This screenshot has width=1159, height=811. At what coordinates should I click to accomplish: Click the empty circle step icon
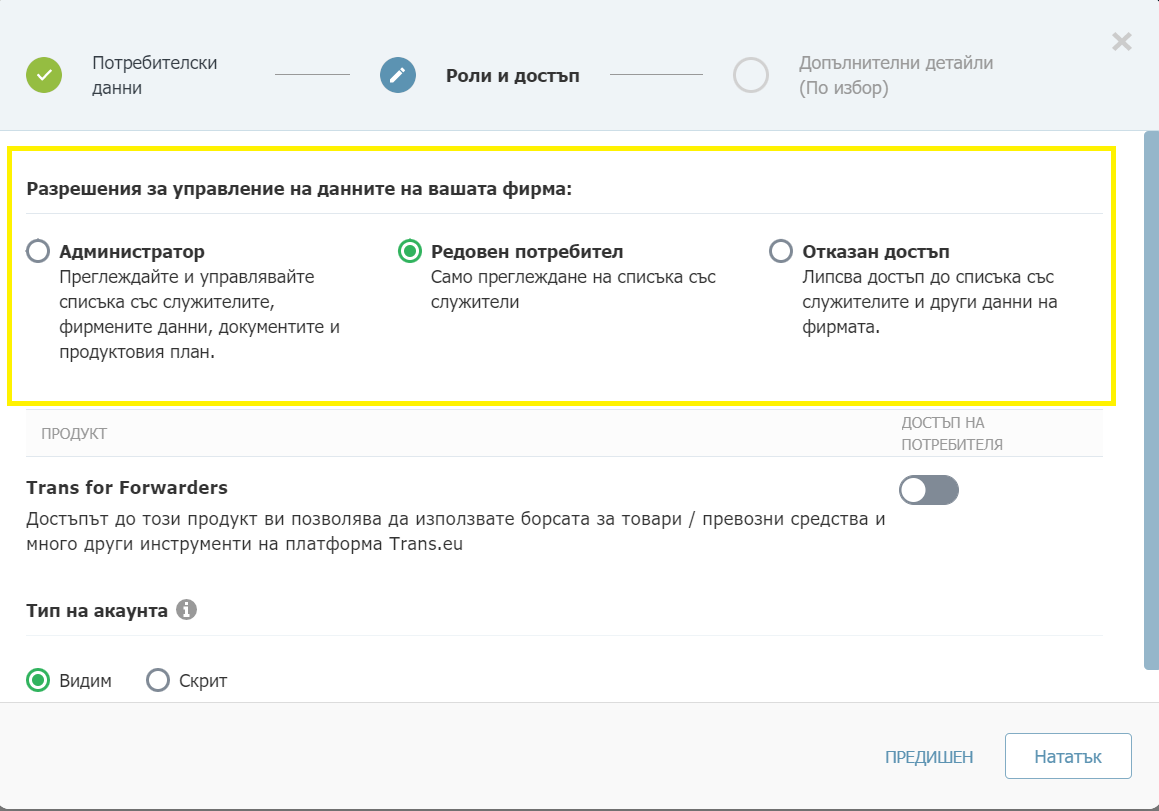(750, 75)
